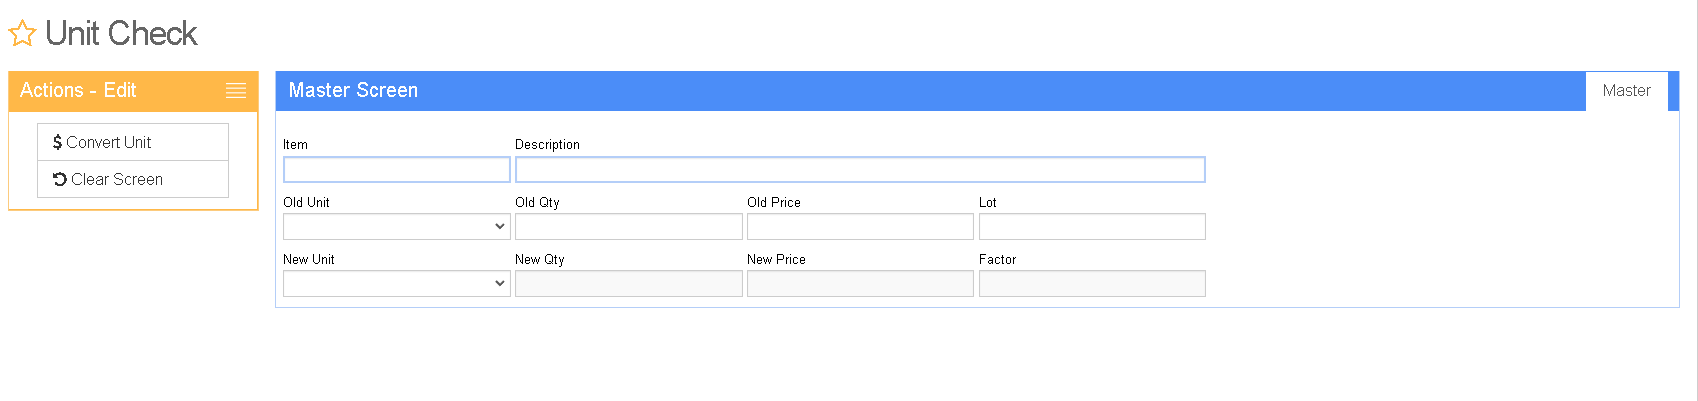Click the undo arrow icon on Clear Screen
The width and height of the screenshot is (1698, 401).
[x=60, y=179]
